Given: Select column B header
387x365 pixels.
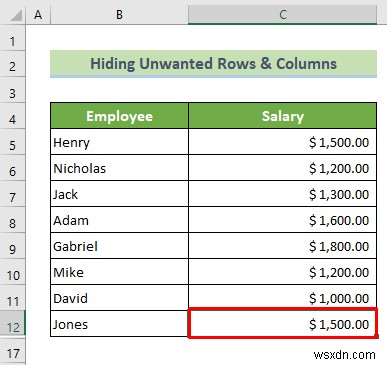Looking at the screenshot, I should [x=119, y=15].
